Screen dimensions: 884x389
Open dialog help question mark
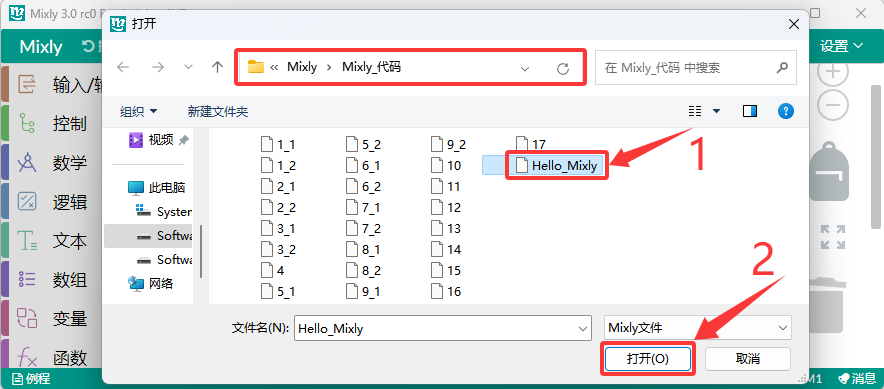click(785, 111)
